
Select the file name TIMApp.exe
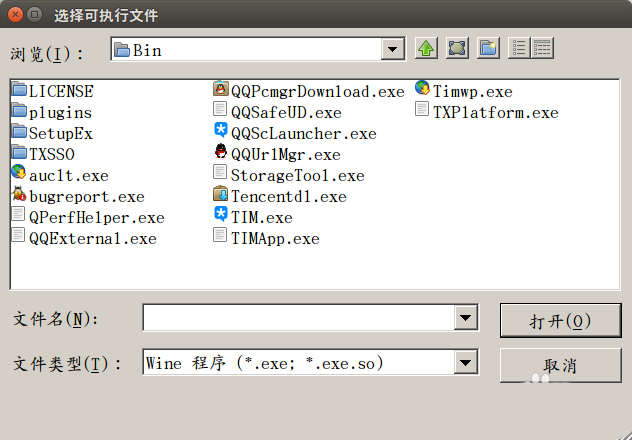275,239
